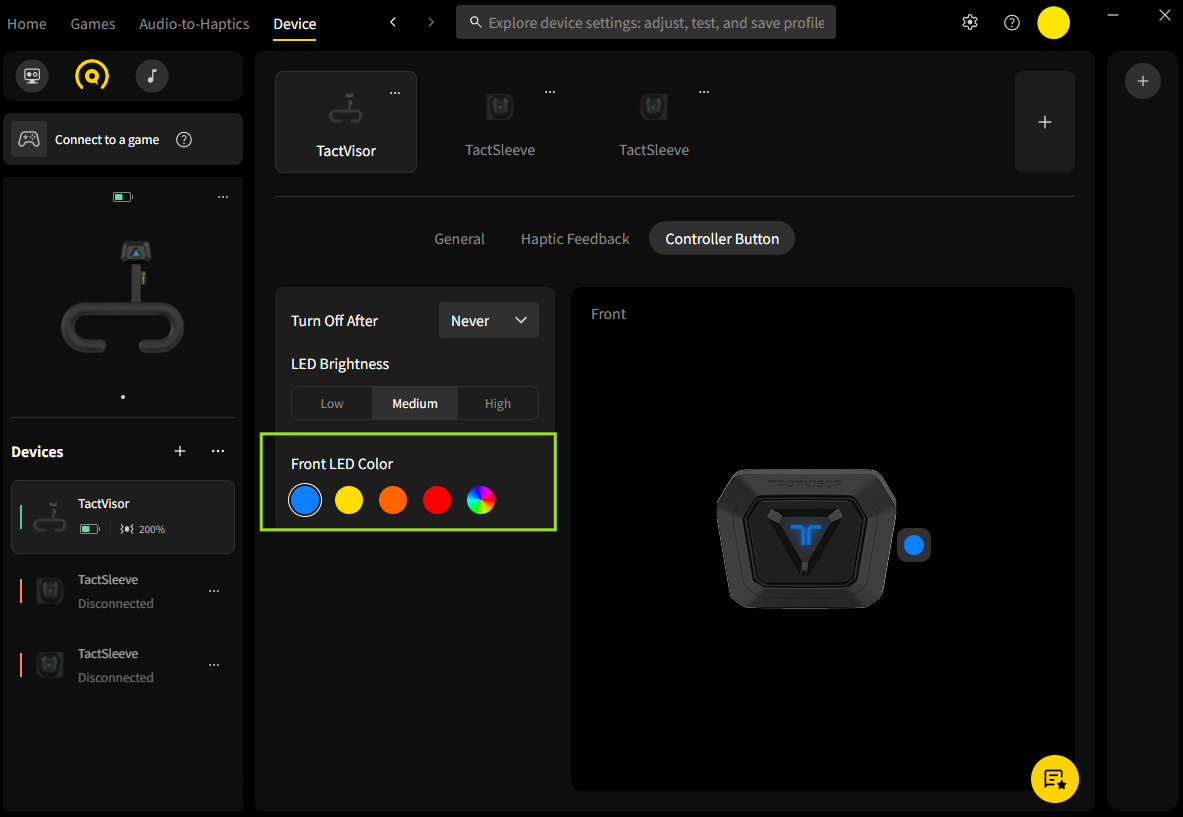The width and height of the screenshot is (1183, 817).
Task: Choose the rainbow Front LED color
Action: 481,499
